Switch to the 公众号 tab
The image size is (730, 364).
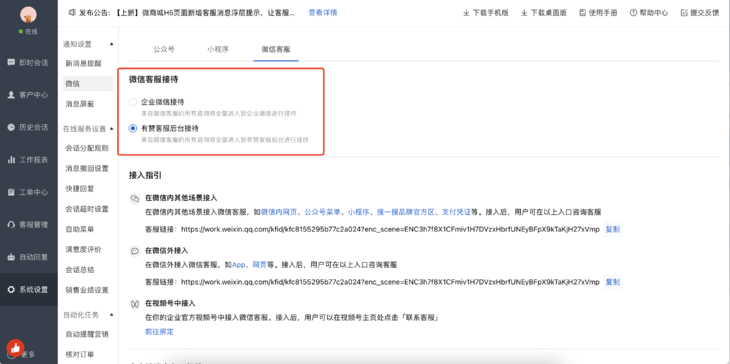(x=164, y=49)
